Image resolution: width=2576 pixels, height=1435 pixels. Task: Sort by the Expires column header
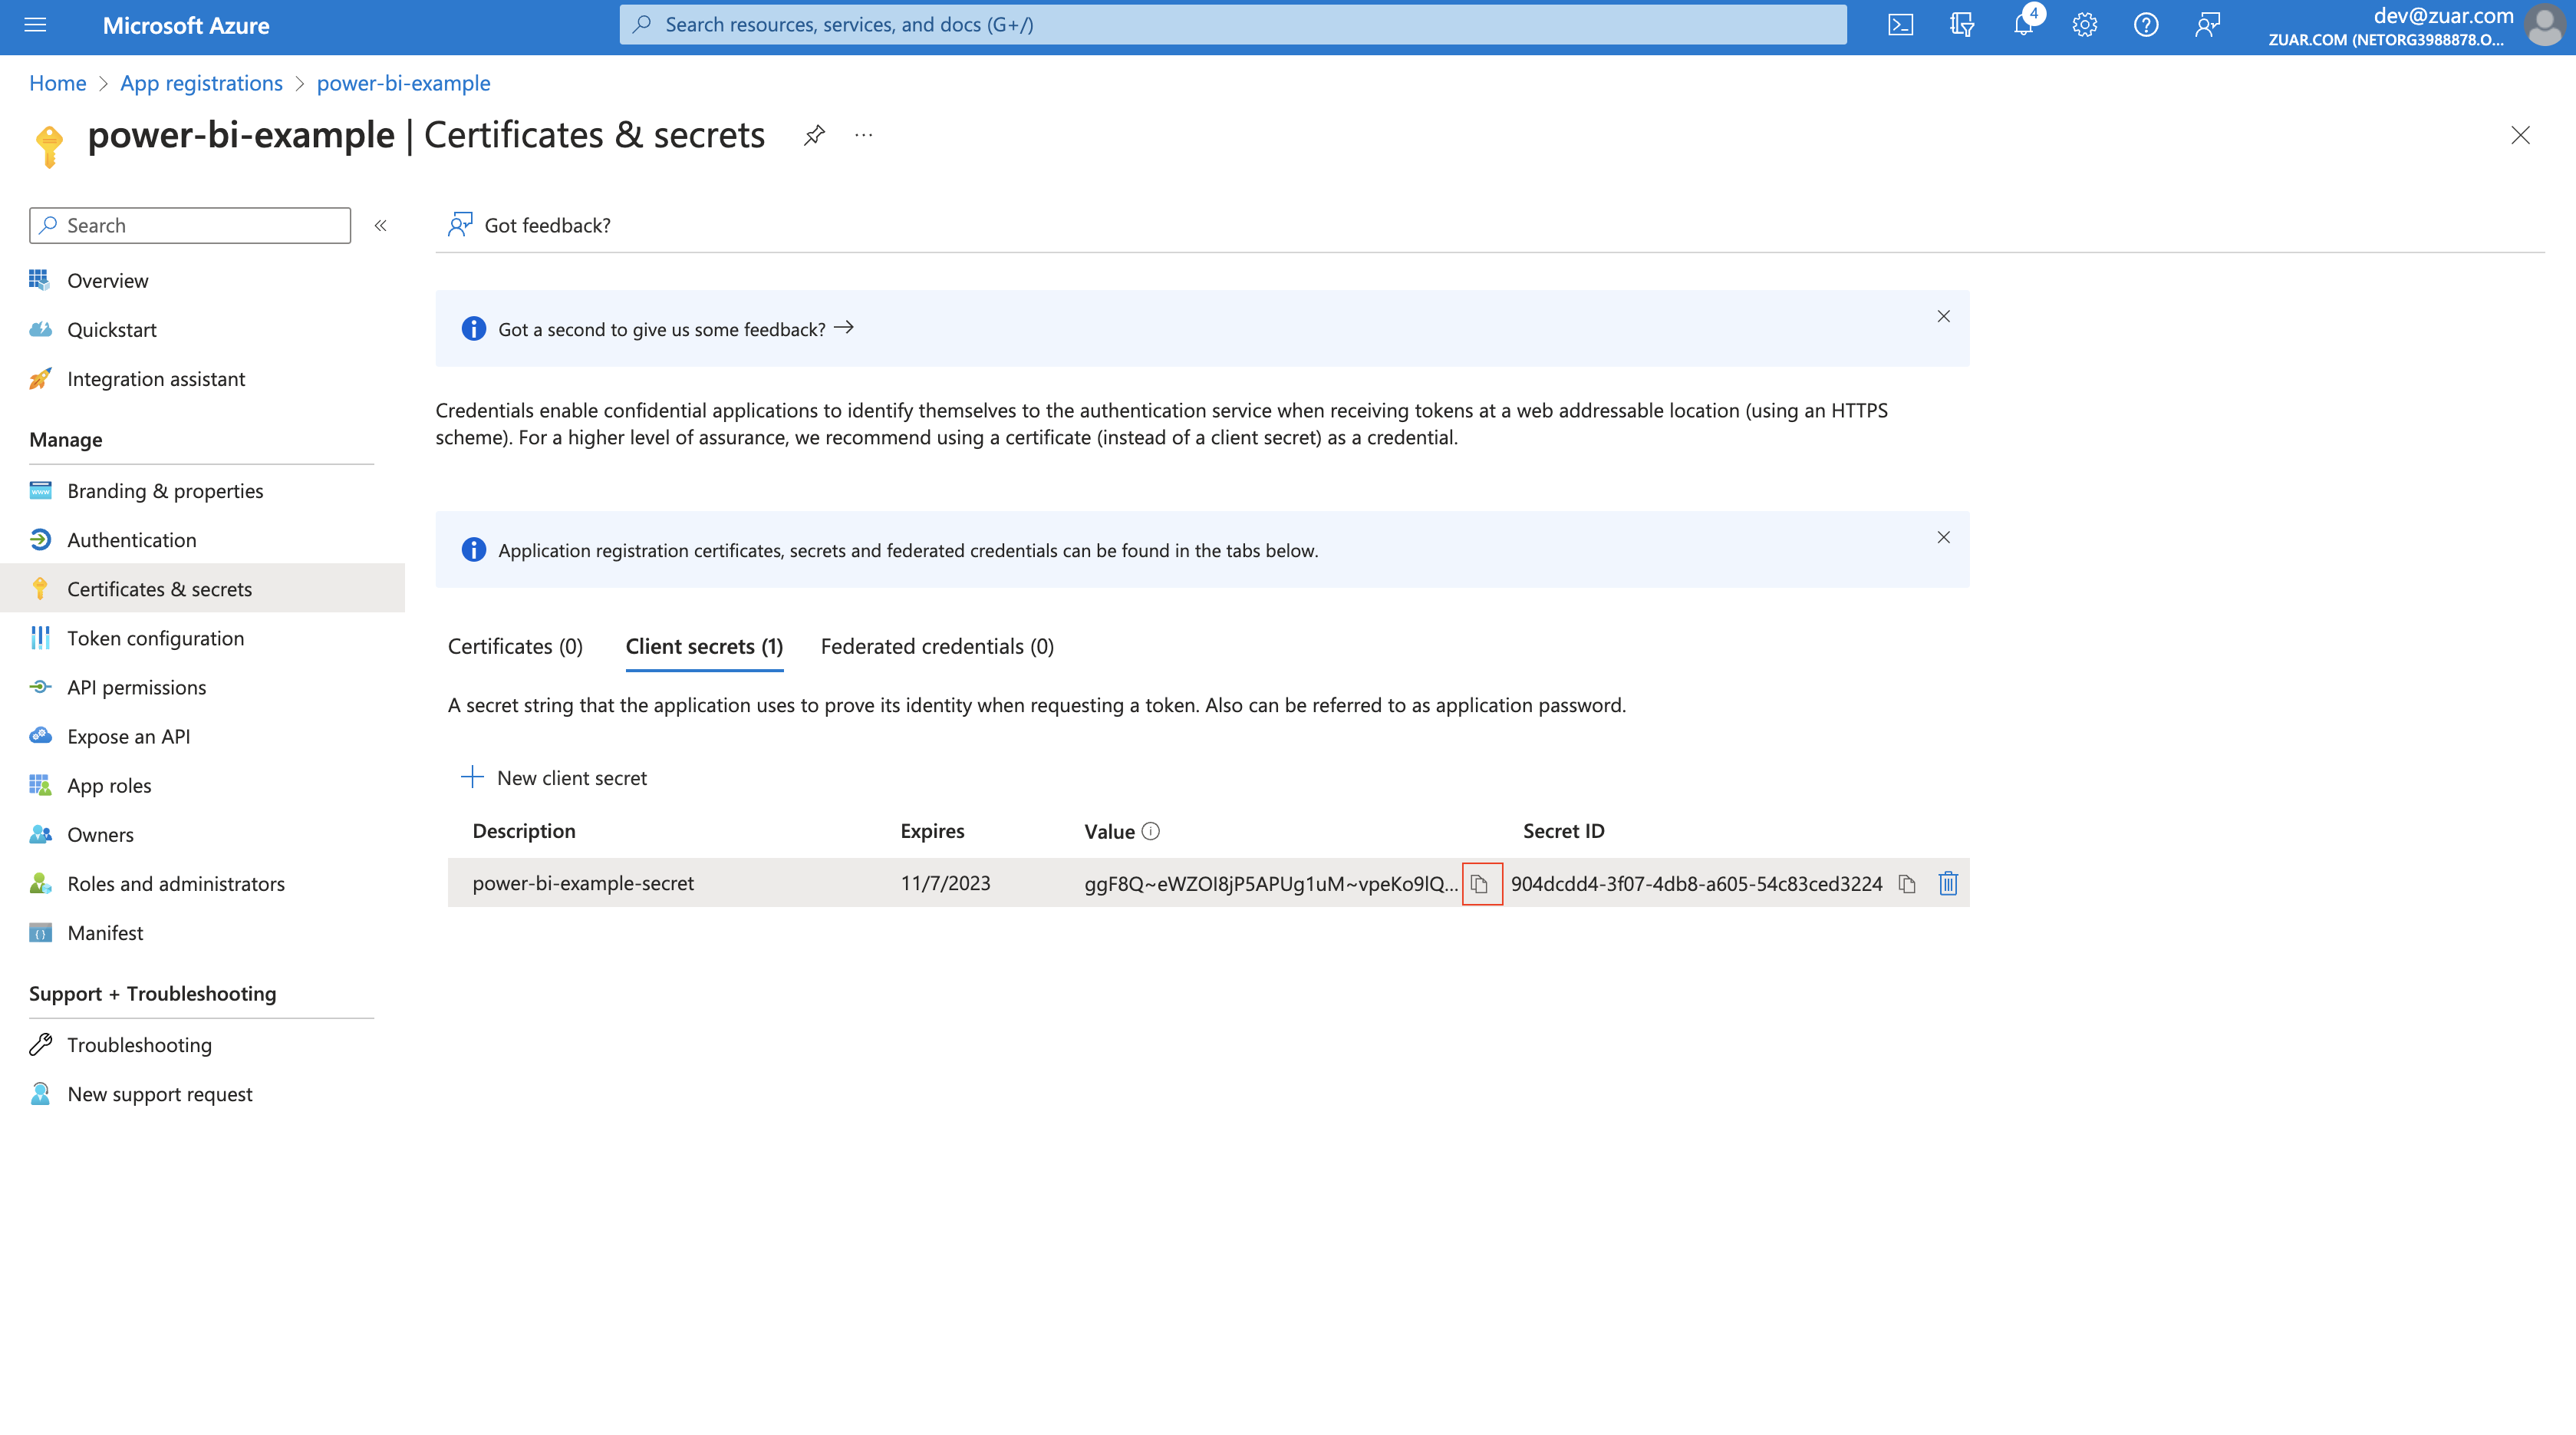pos(932,831)
